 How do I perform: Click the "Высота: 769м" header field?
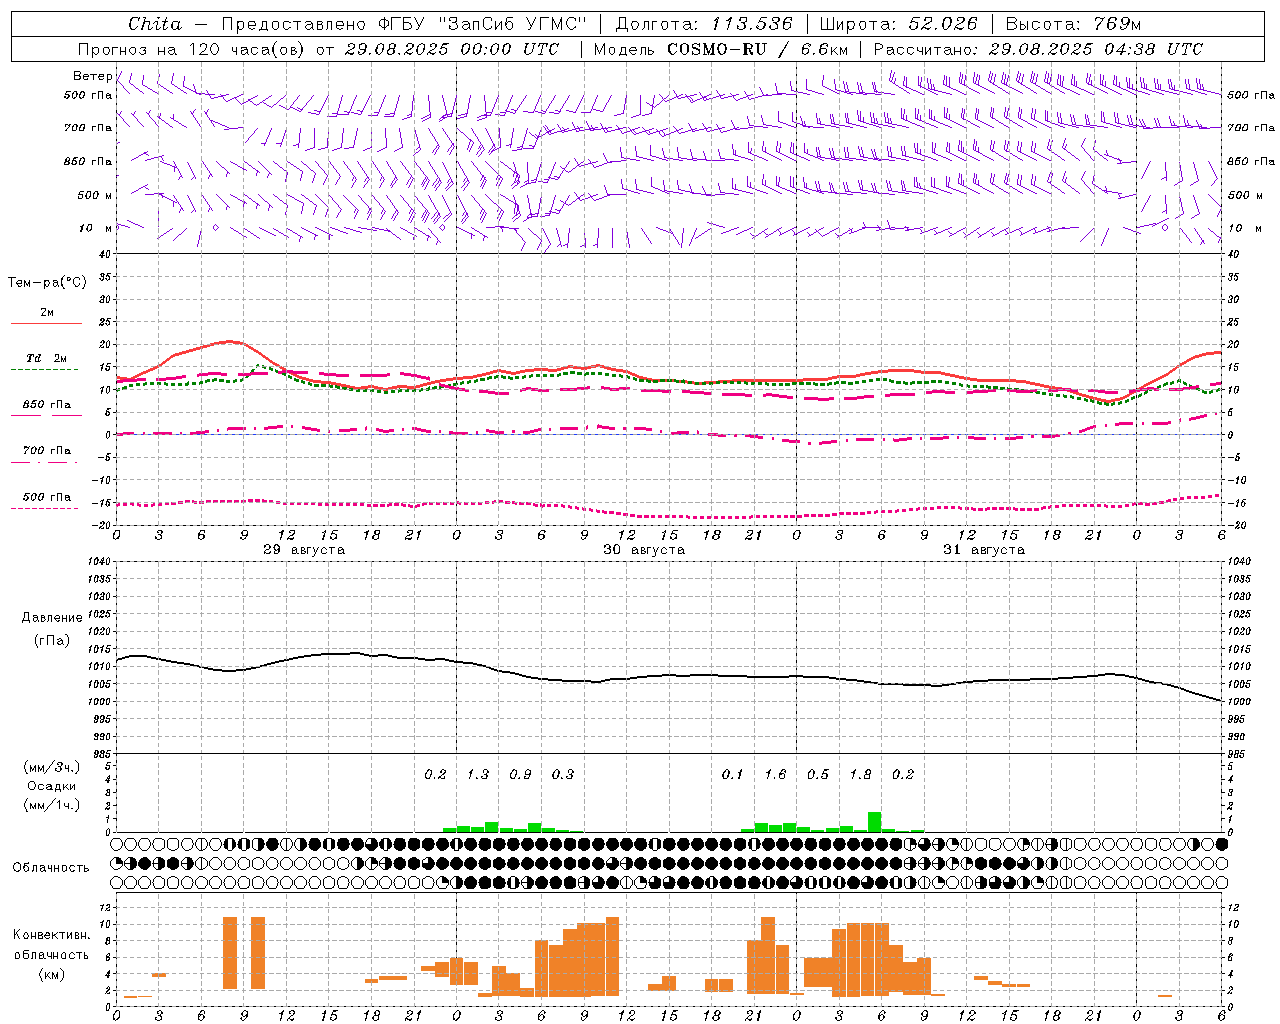(x=1073, y=24)
